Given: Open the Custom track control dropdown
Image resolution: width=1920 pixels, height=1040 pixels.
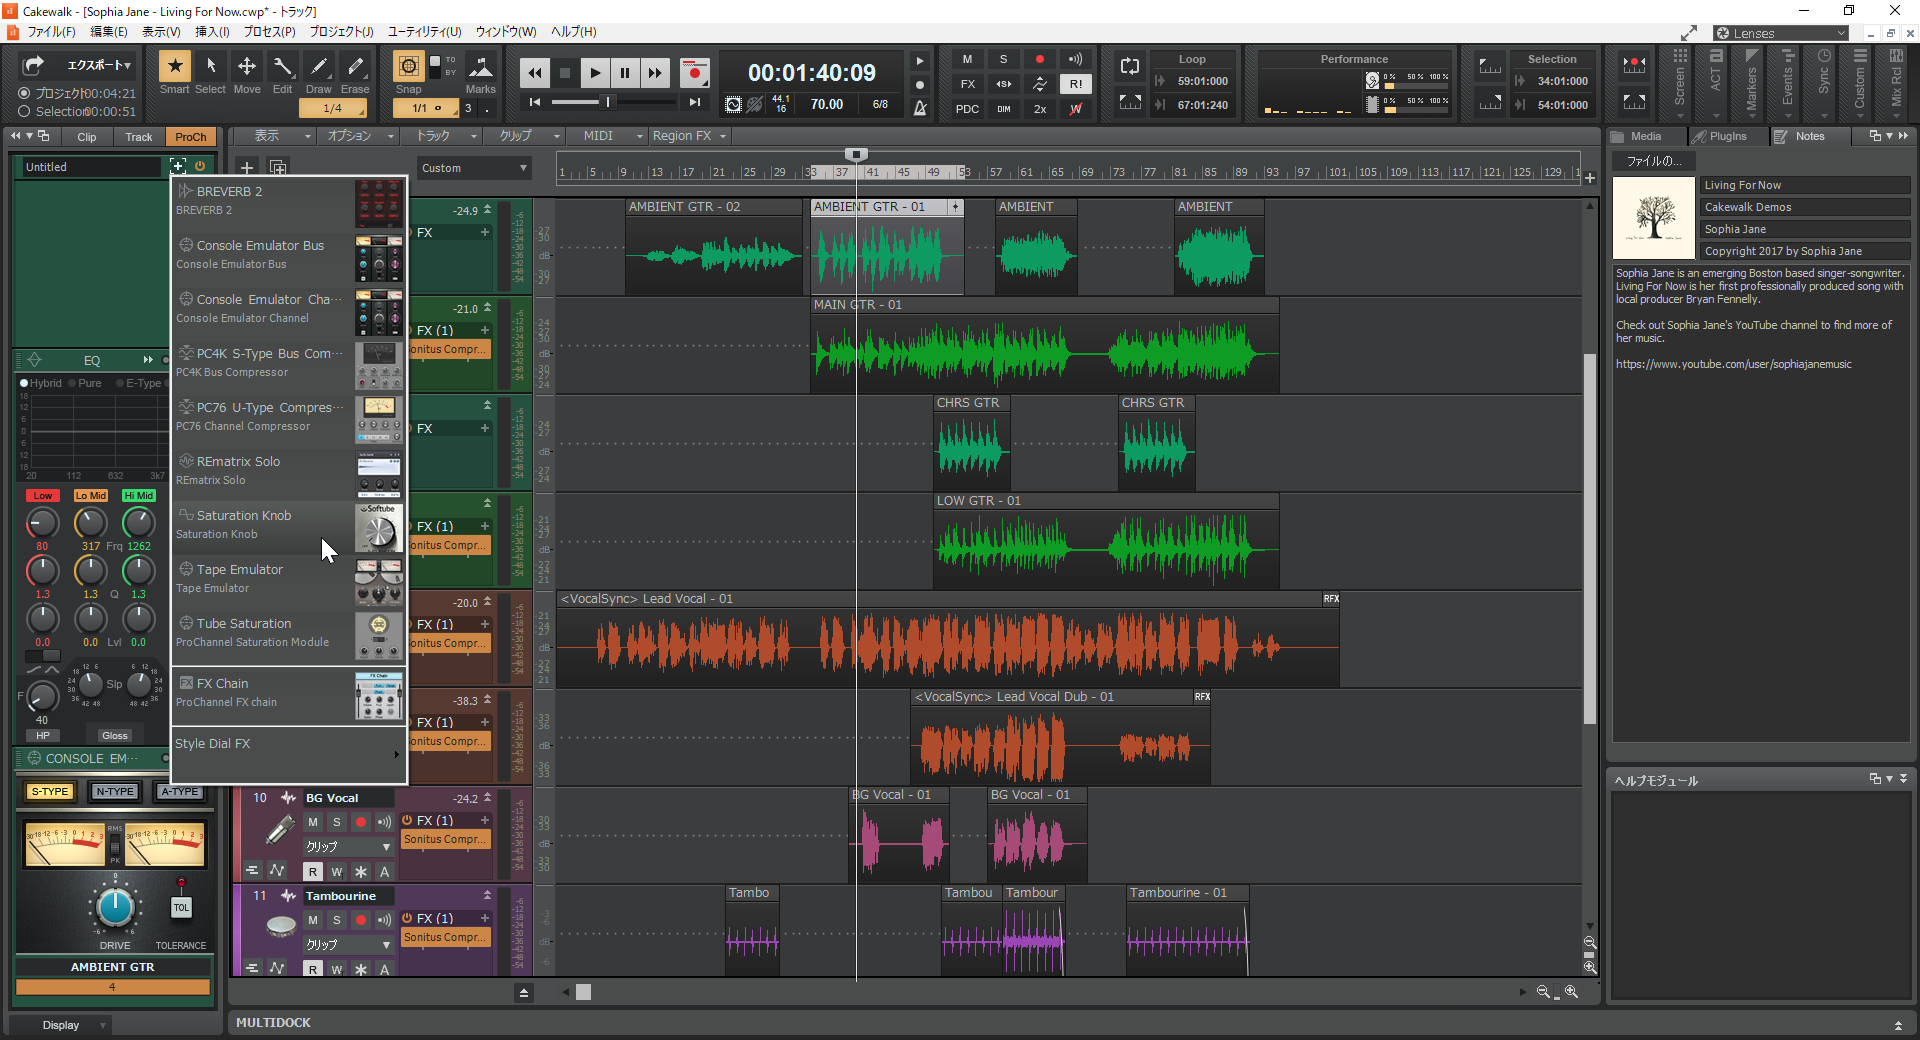Looking at the screenshot, I should (473, 168).
